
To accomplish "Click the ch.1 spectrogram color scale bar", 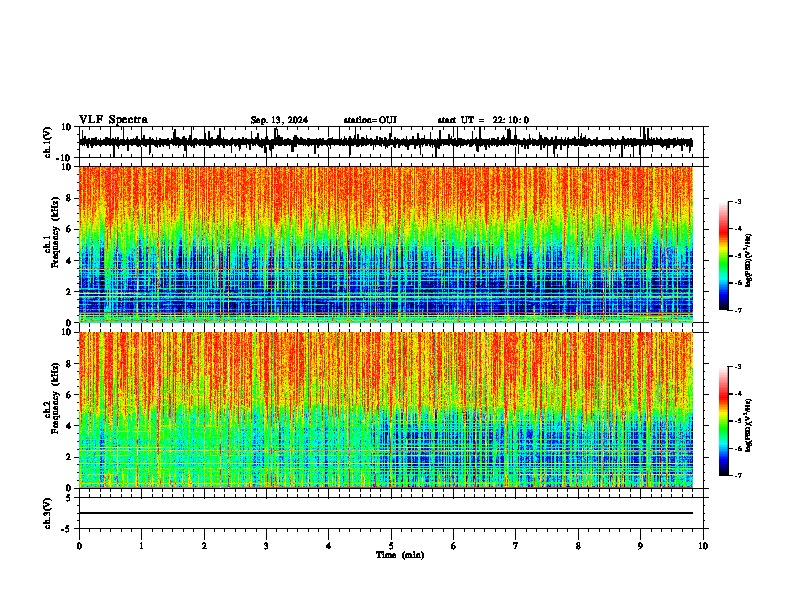I will tap(724, 256).
